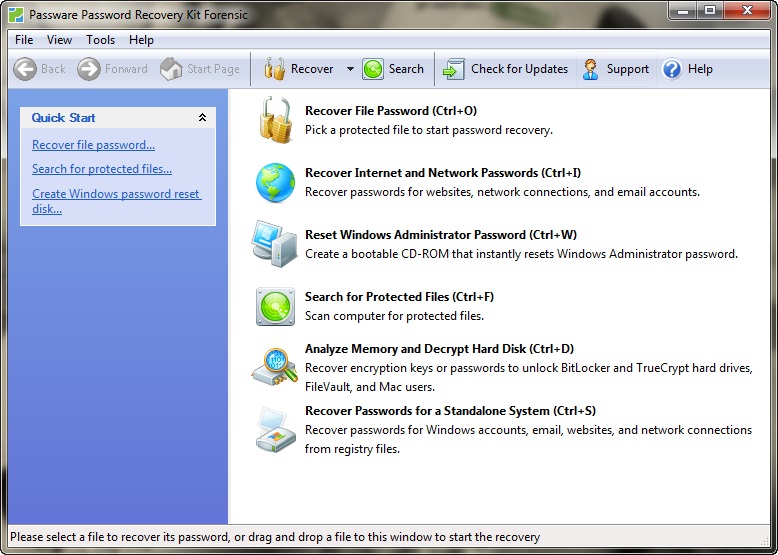
Task: Click the Passware app icon in title bar
Action: (16, 15)
